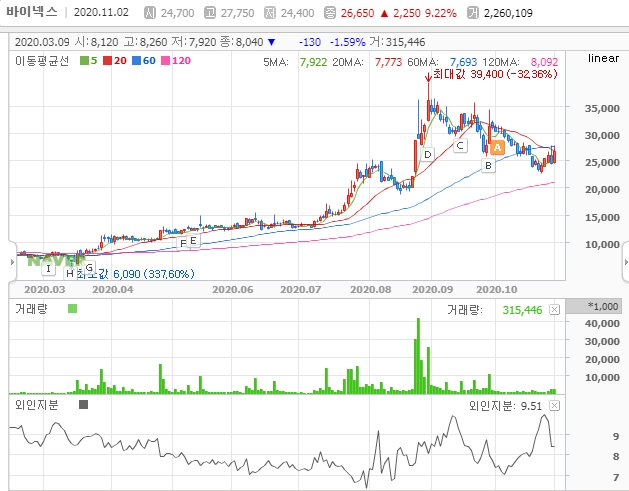This screenshot has height=491, width=629.
Task: Click the date 2020.11.02 in header
Action: 101,12
